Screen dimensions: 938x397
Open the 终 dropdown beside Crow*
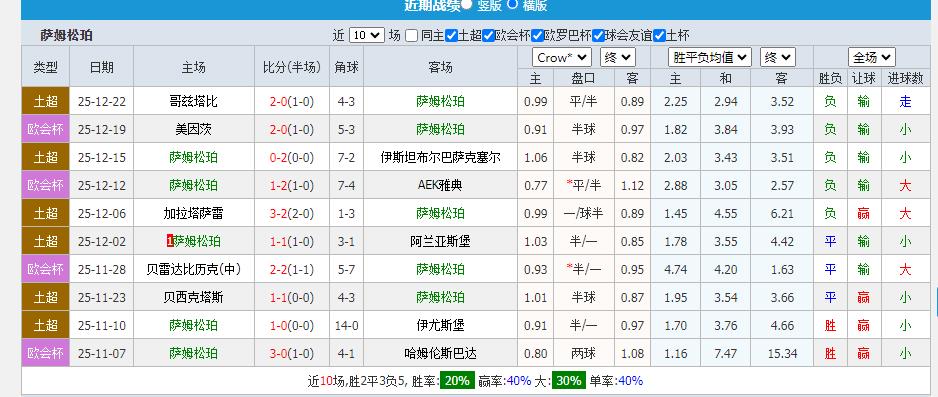pos(617,57)
